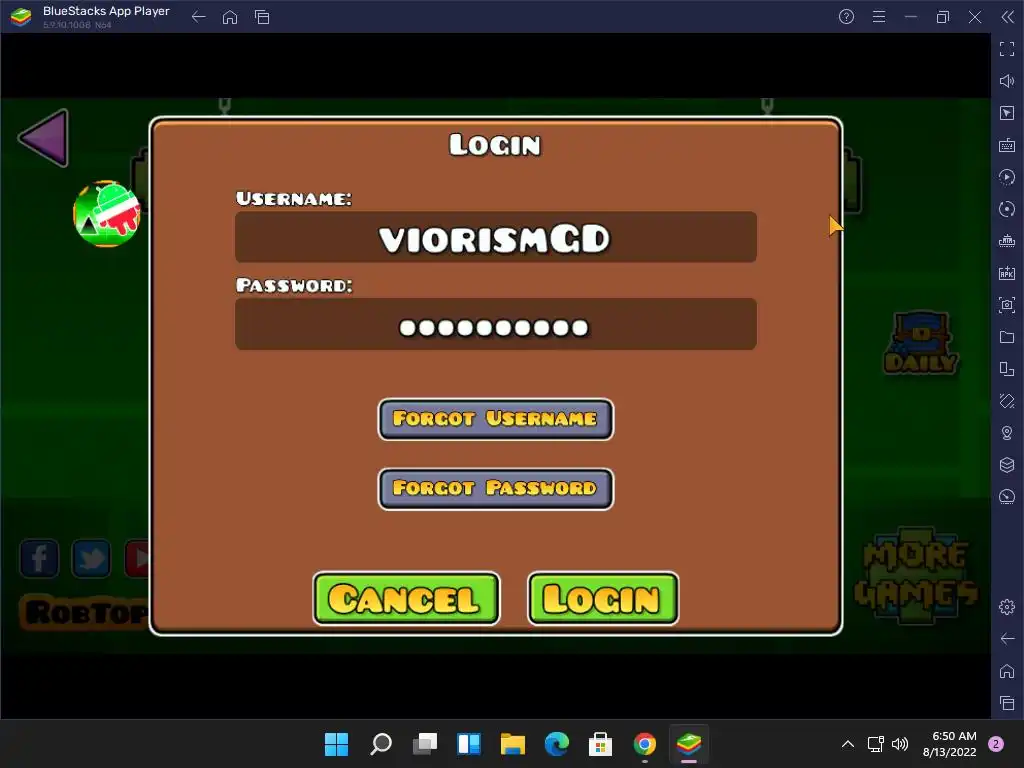Open Microsoft Store from taskbar

pyautogui.click(x=601, y=744)
